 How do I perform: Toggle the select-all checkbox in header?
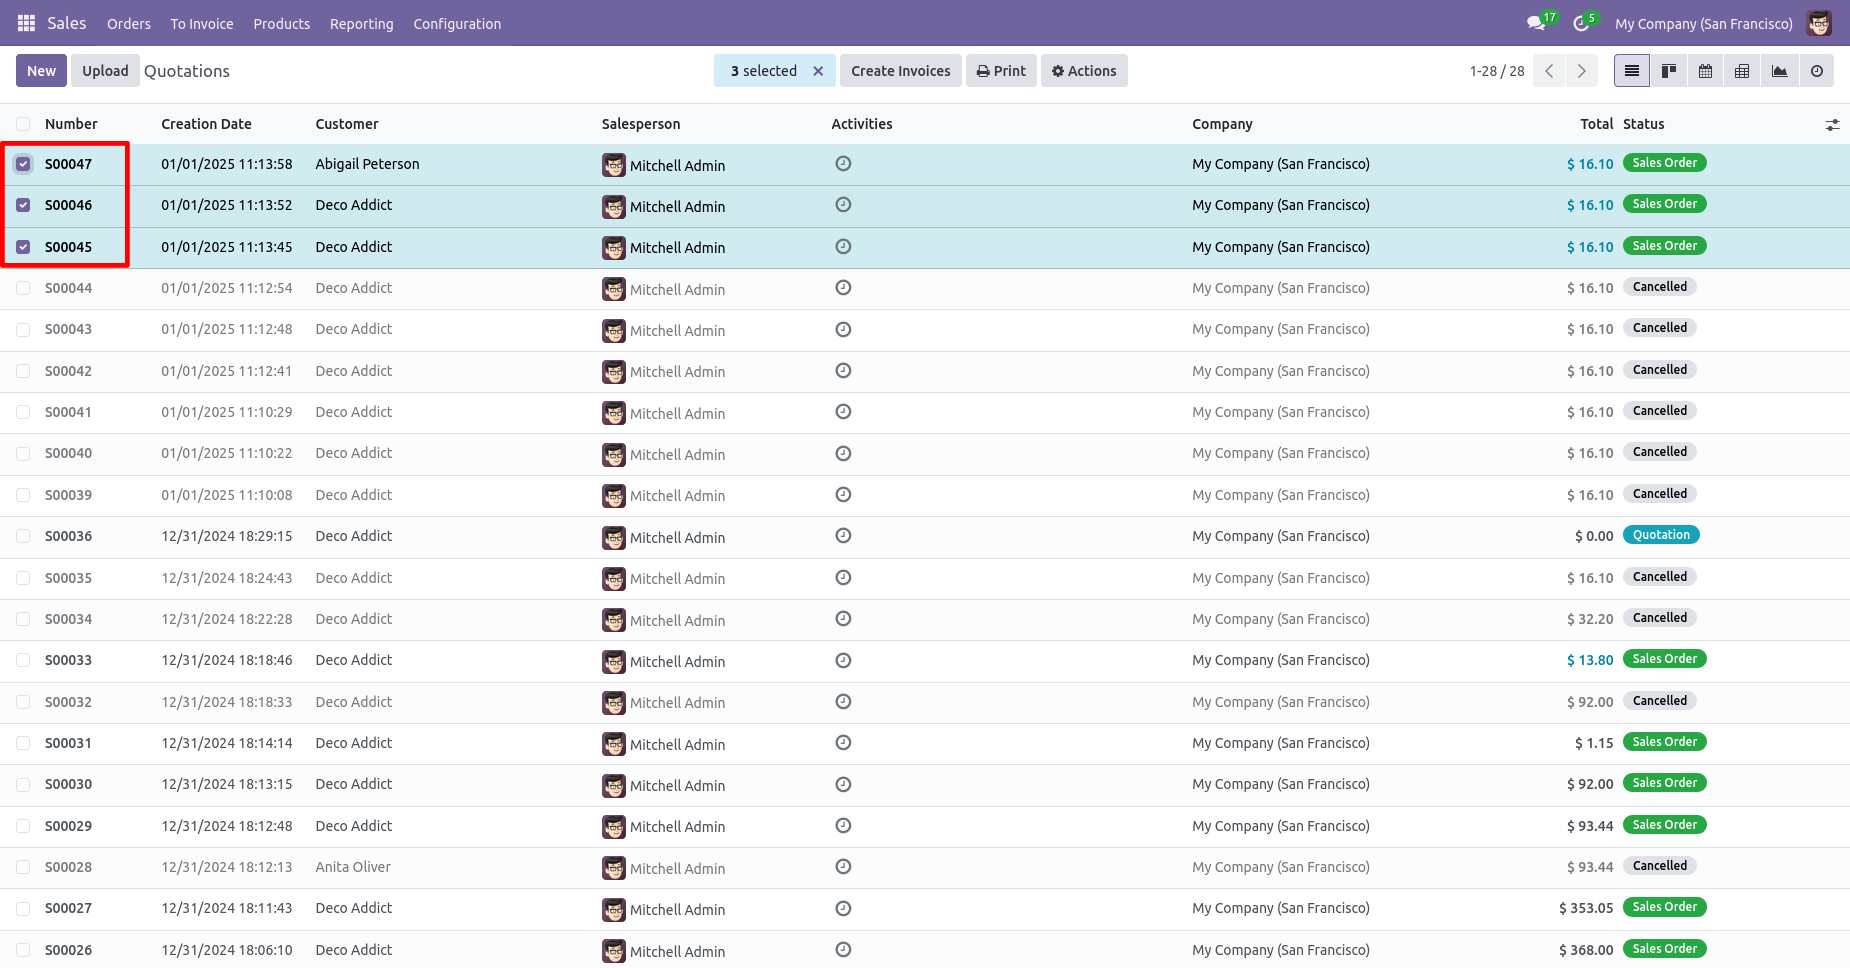point(23,124)
